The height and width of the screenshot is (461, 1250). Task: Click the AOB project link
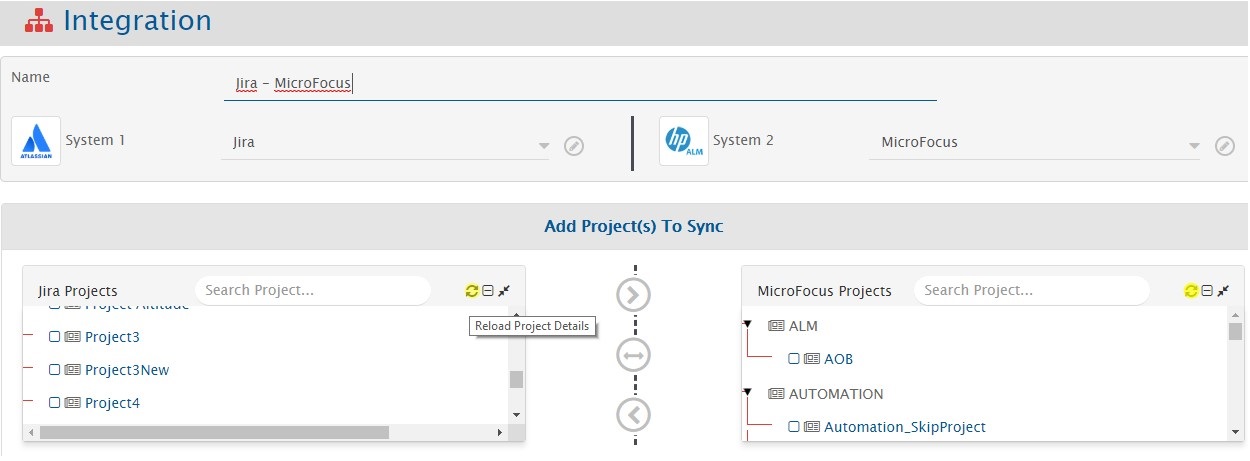click(838, 359)
